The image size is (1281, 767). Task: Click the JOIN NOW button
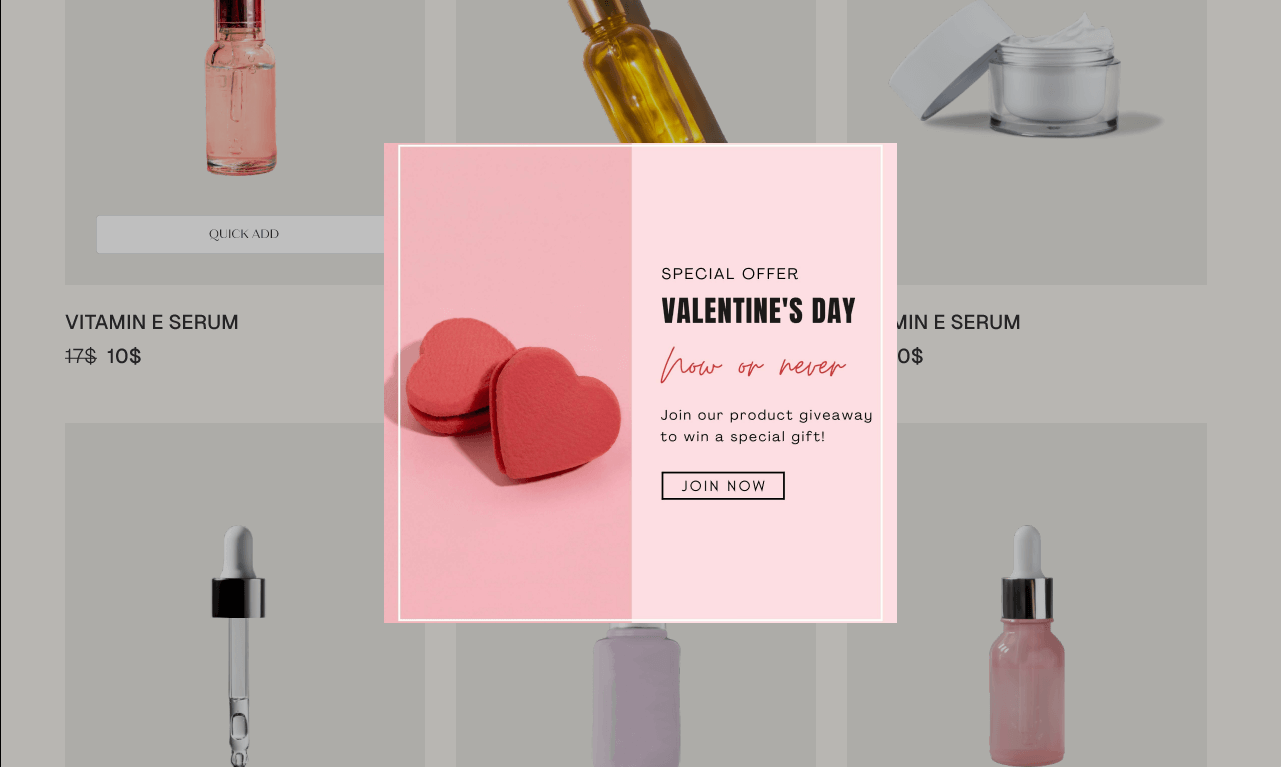click(723, 486)
